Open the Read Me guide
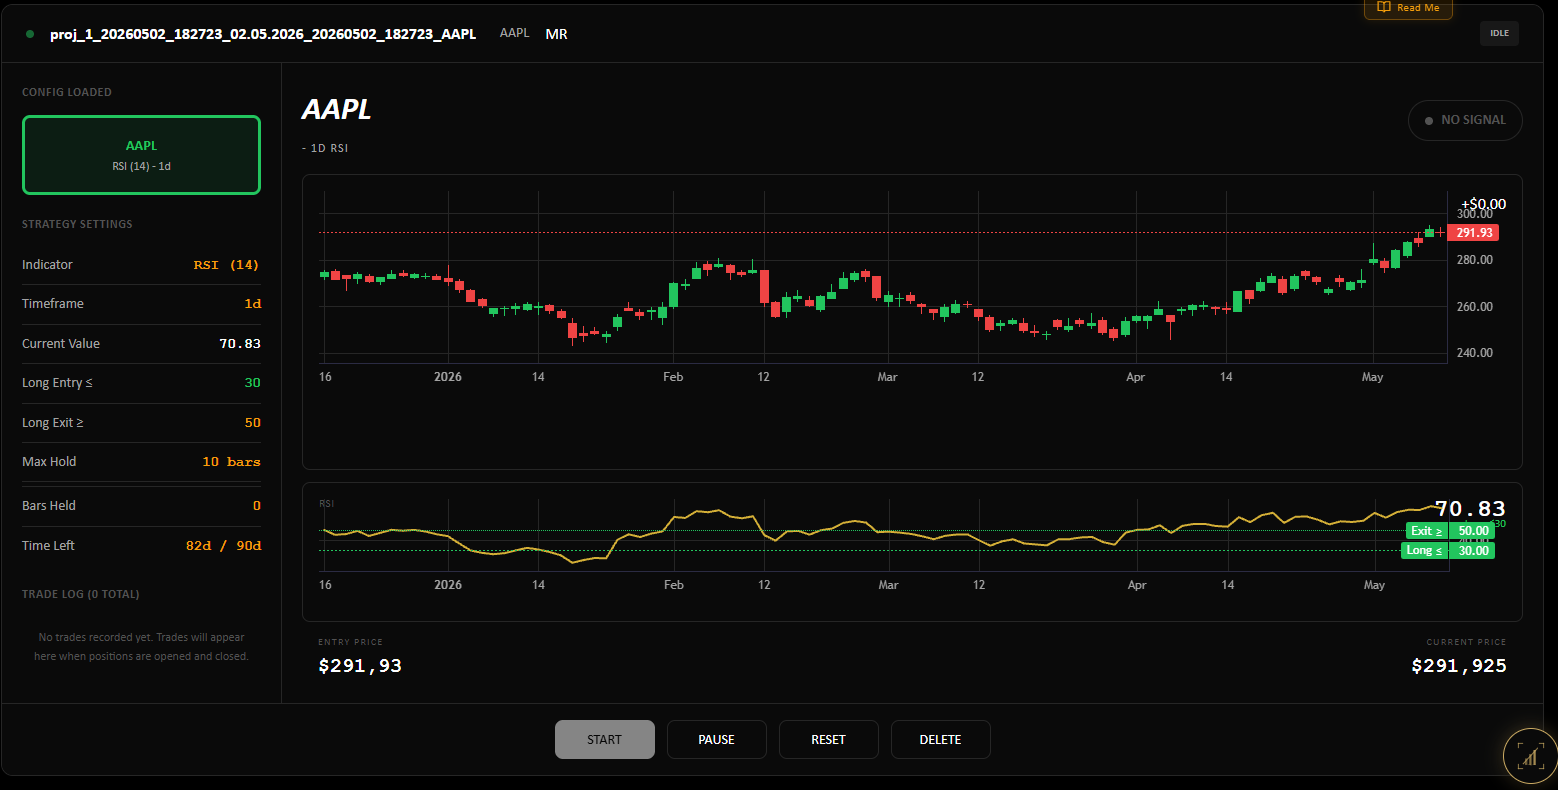 click(1408, 8)
